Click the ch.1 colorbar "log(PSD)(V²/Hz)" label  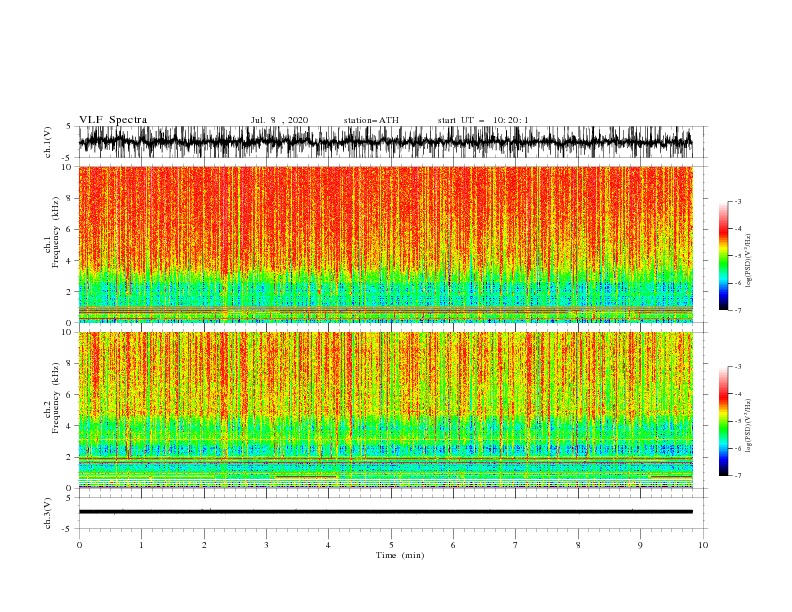pos(749,261)
